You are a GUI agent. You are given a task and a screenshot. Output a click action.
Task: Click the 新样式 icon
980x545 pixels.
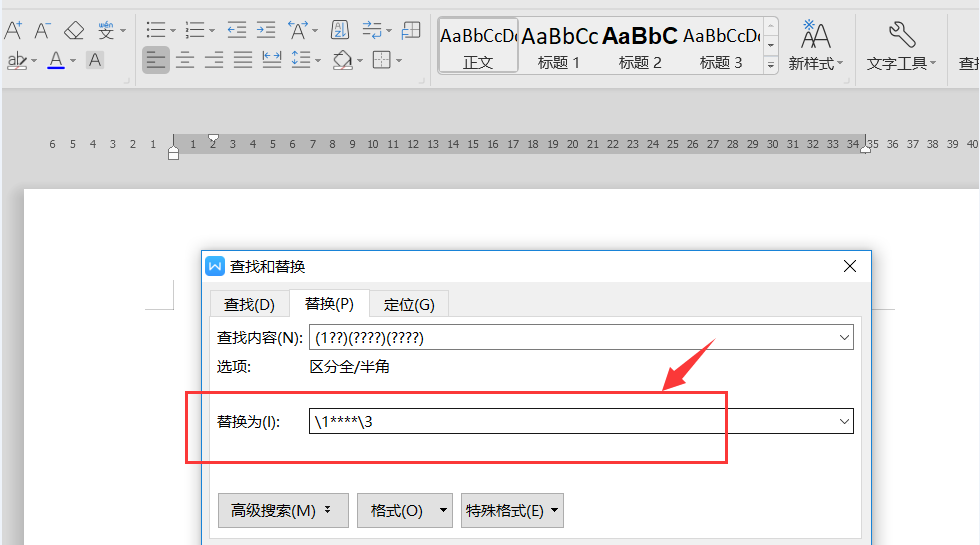click(x=816, y=35)
